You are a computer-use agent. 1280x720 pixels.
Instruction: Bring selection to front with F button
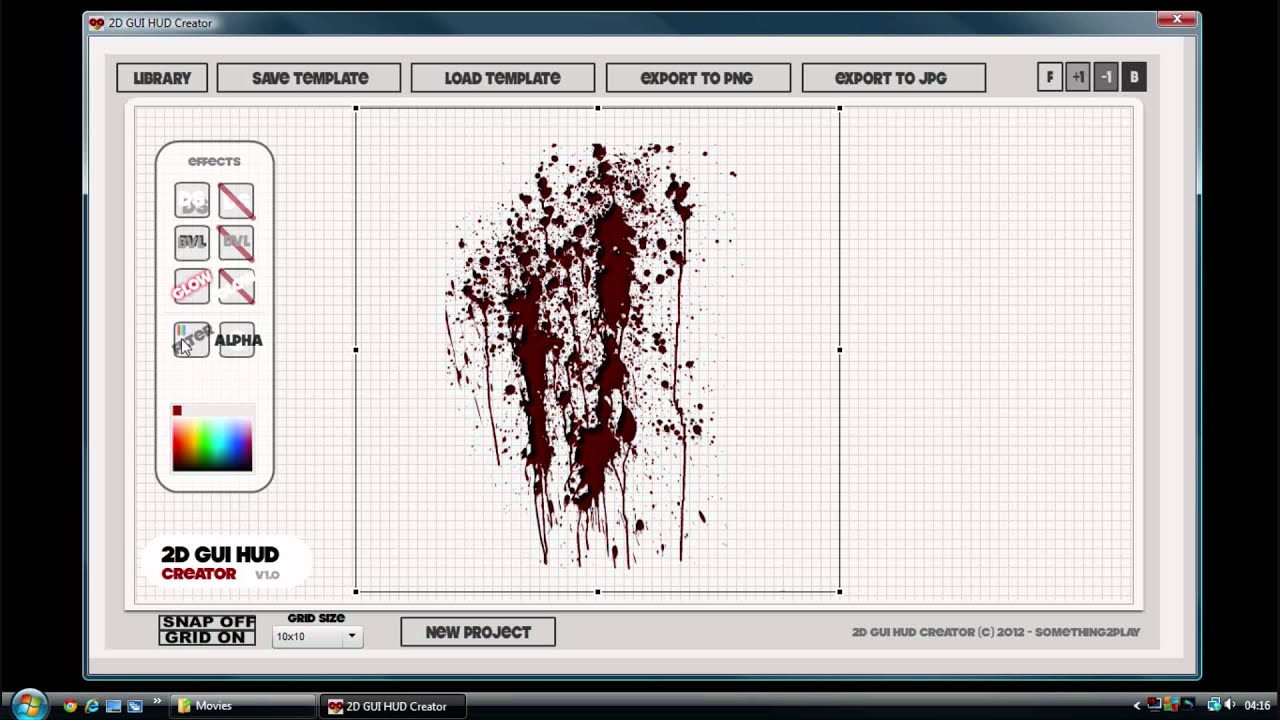pos(1050,77)
